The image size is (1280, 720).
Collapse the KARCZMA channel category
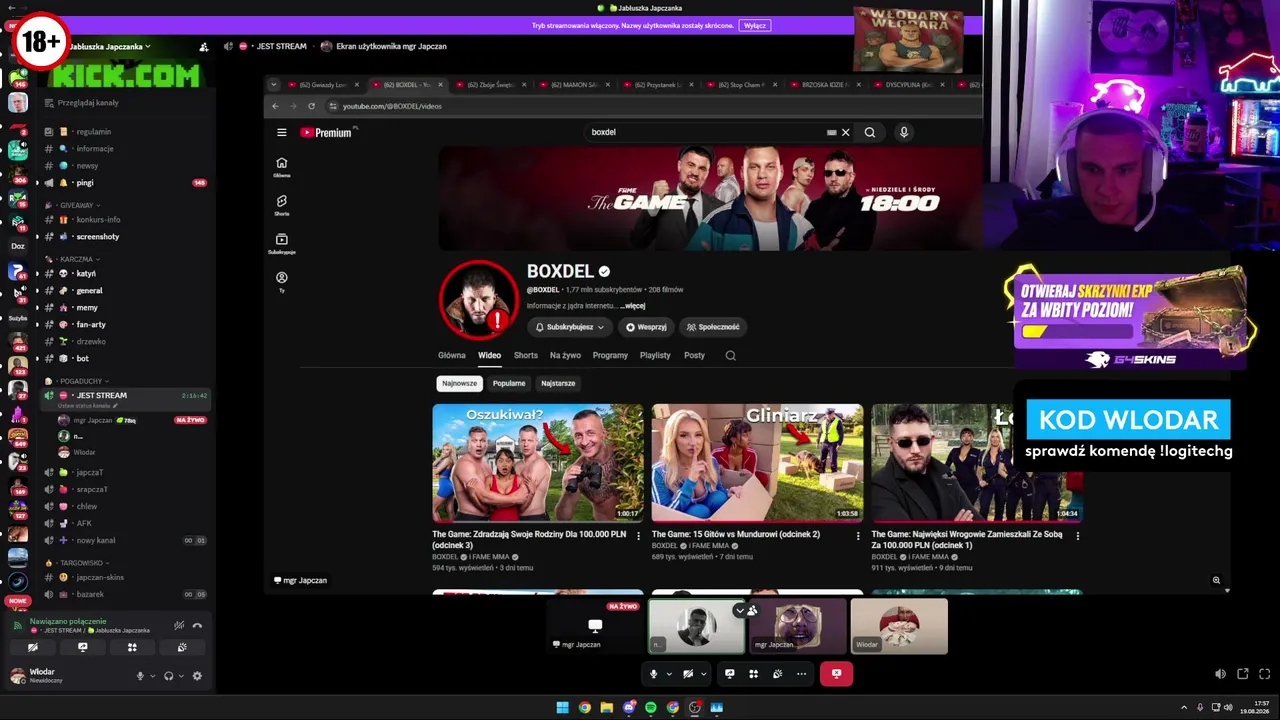78,259
